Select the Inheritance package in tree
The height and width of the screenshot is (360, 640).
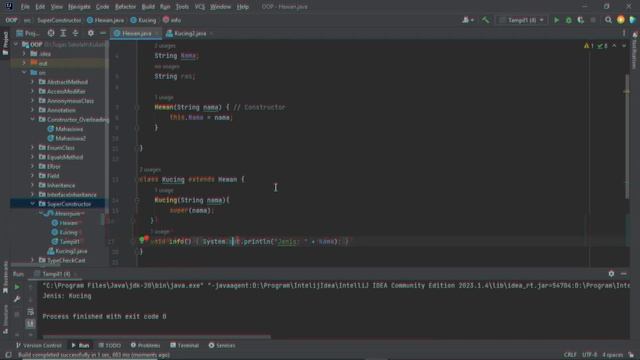tap(60, 185)
